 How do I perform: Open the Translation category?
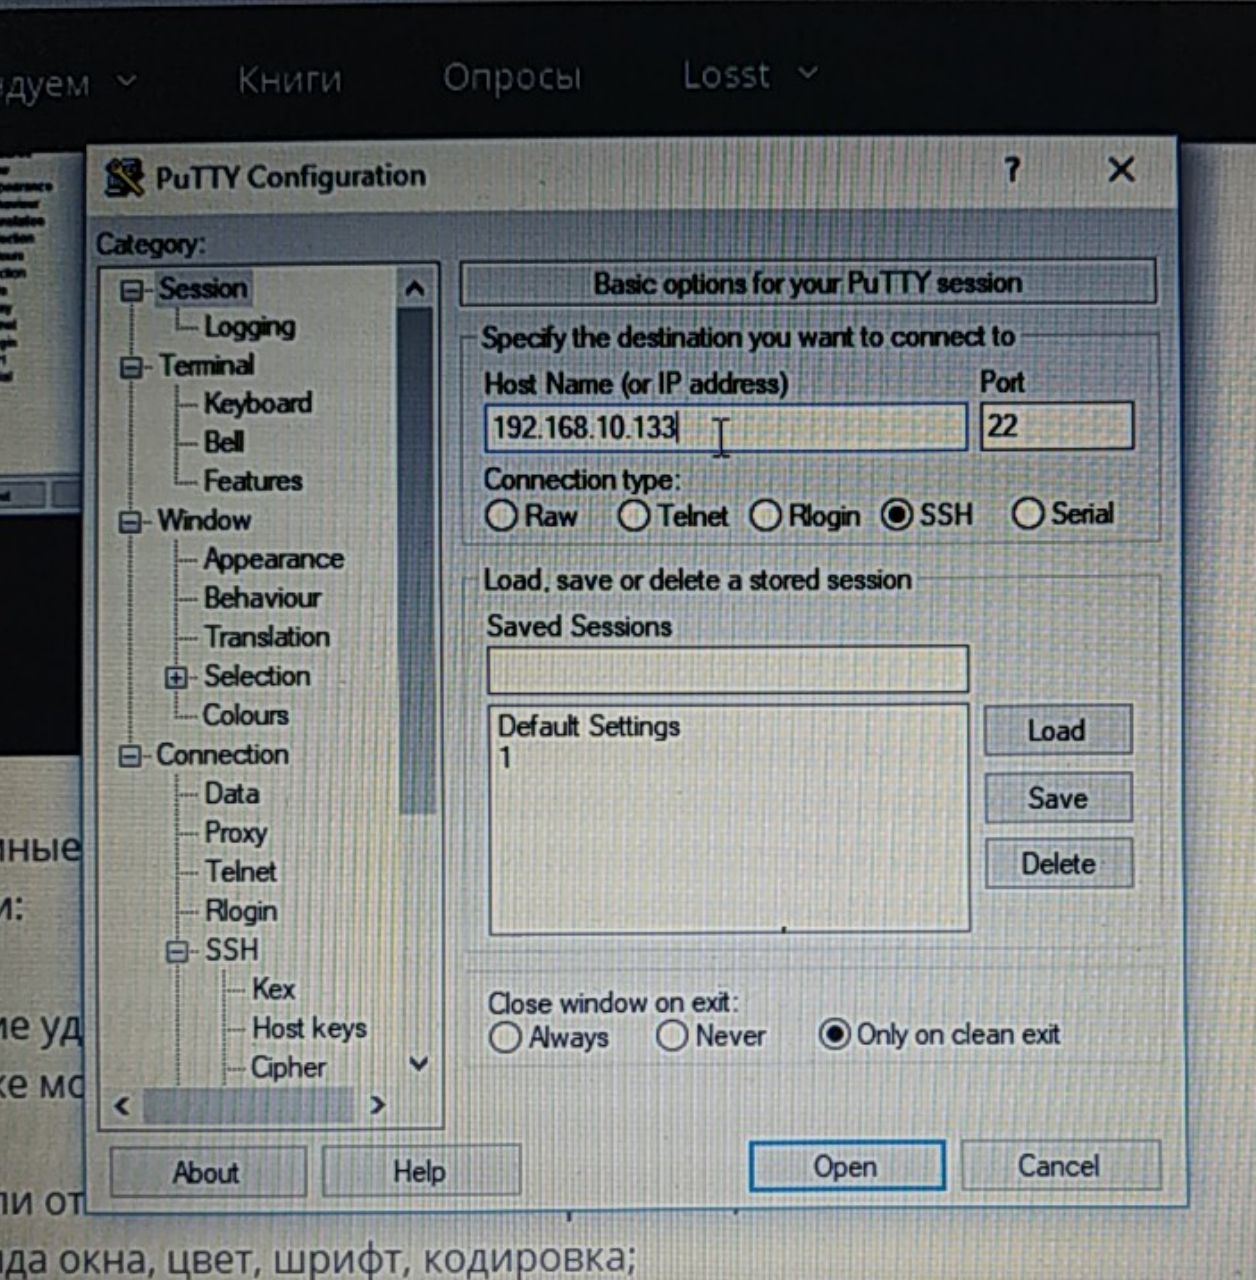click(x=267, y=637)
